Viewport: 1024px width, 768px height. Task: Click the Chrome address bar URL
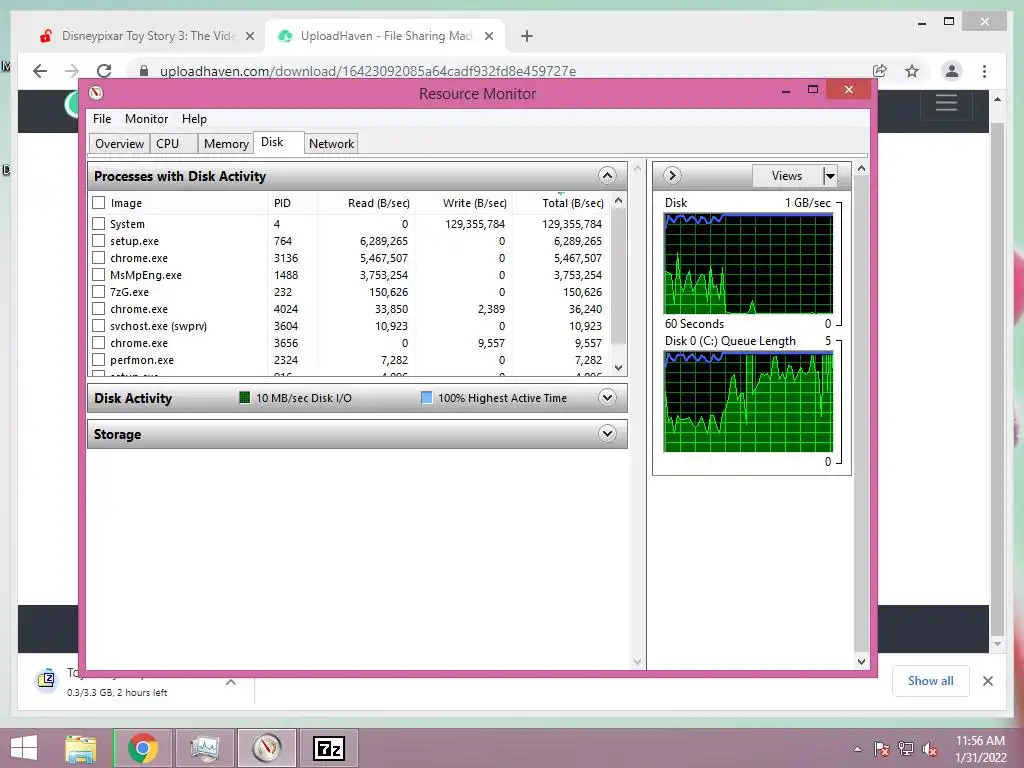pyautogui.click(x=368, y=71)
